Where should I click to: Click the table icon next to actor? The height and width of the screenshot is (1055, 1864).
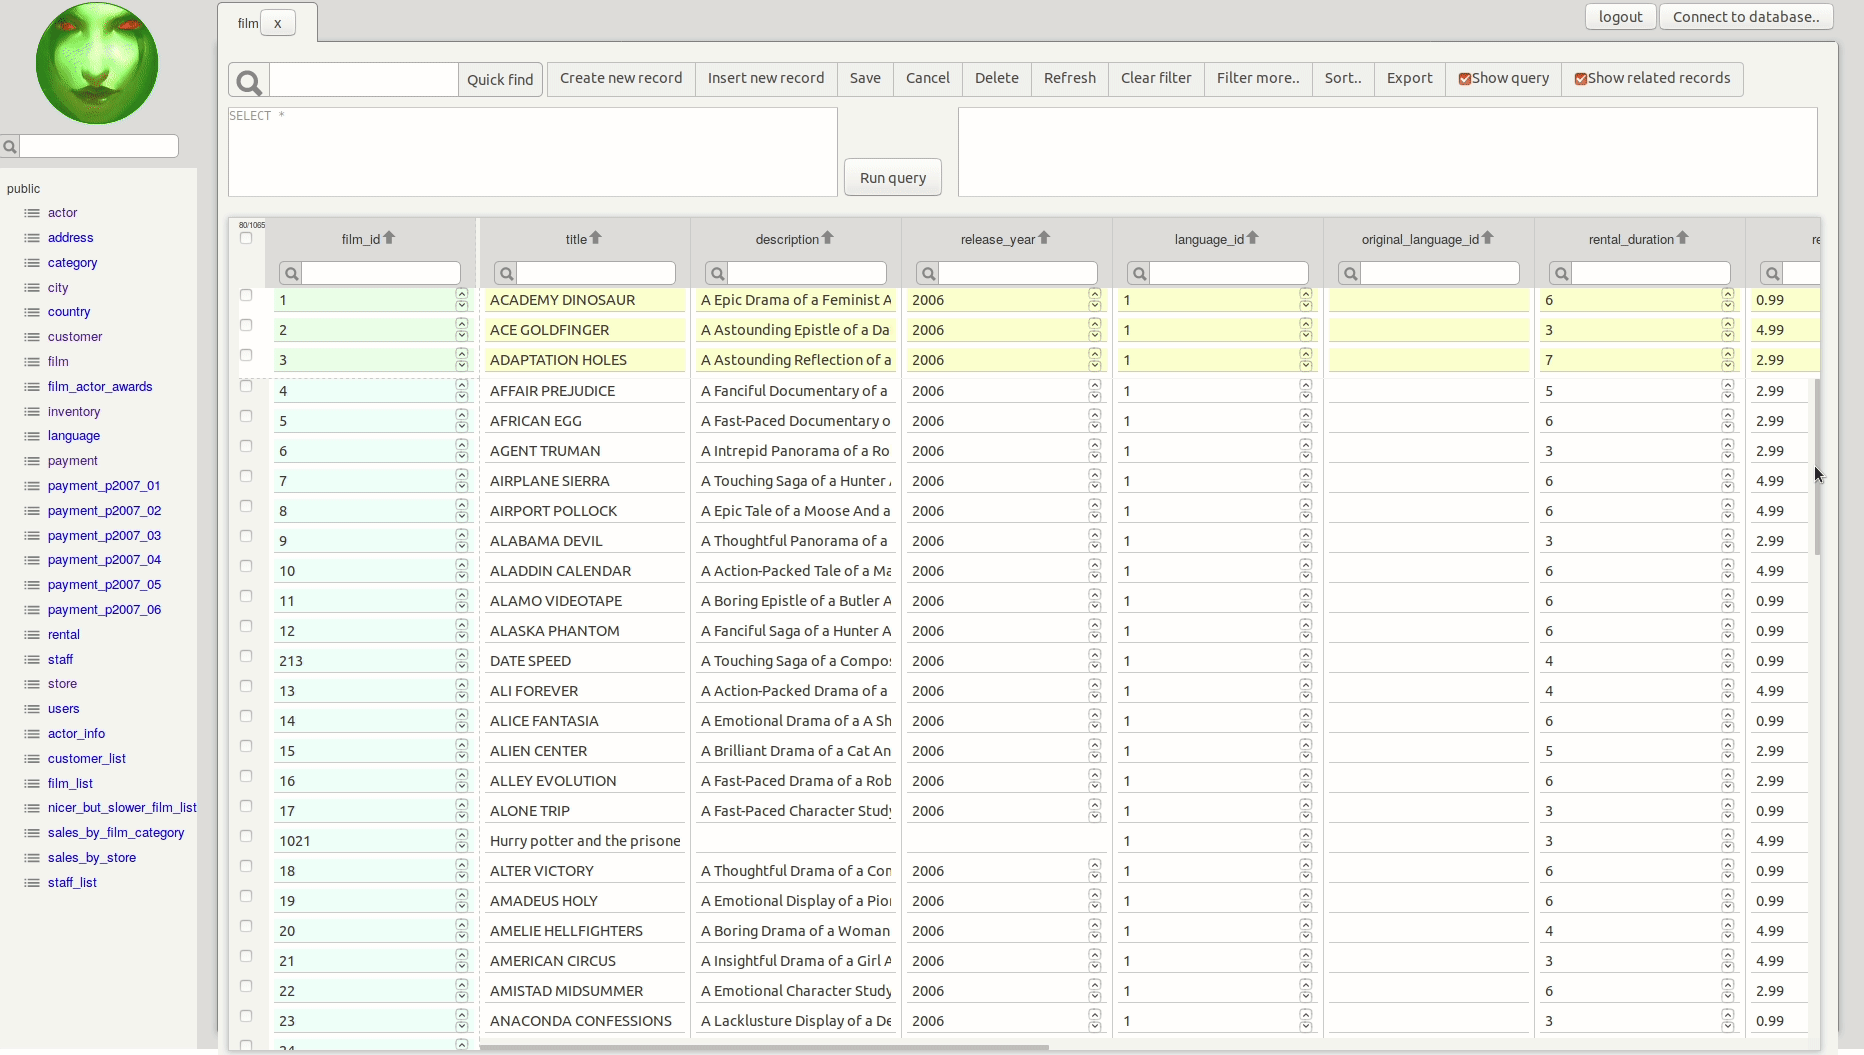click(32, 213)
